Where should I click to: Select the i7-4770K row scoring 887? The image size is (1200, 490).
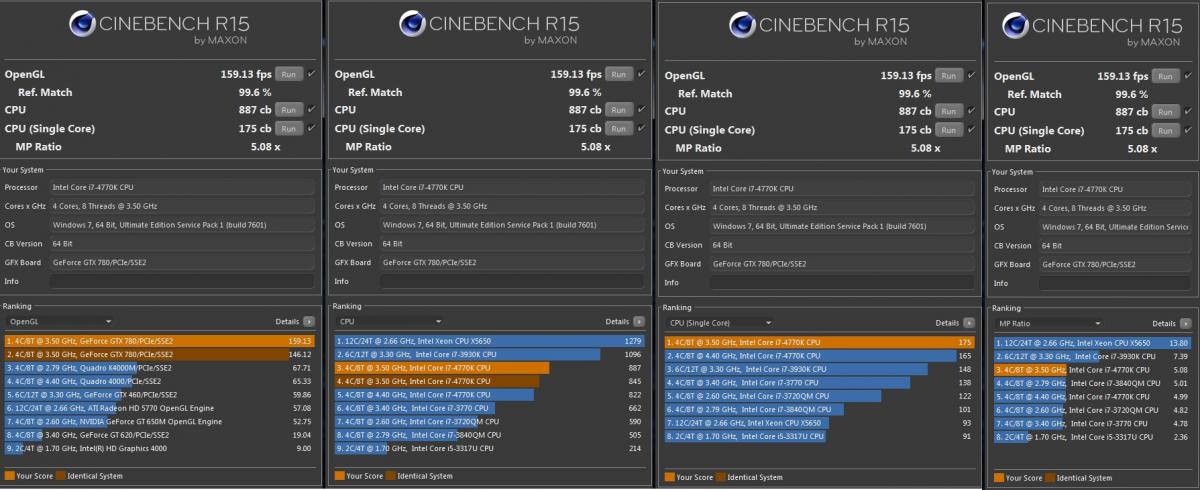coord(489,367)
